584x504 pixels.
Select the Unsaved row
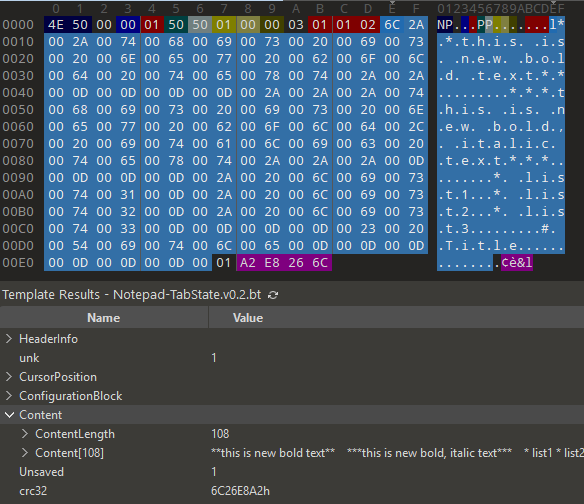click(292, 472)
